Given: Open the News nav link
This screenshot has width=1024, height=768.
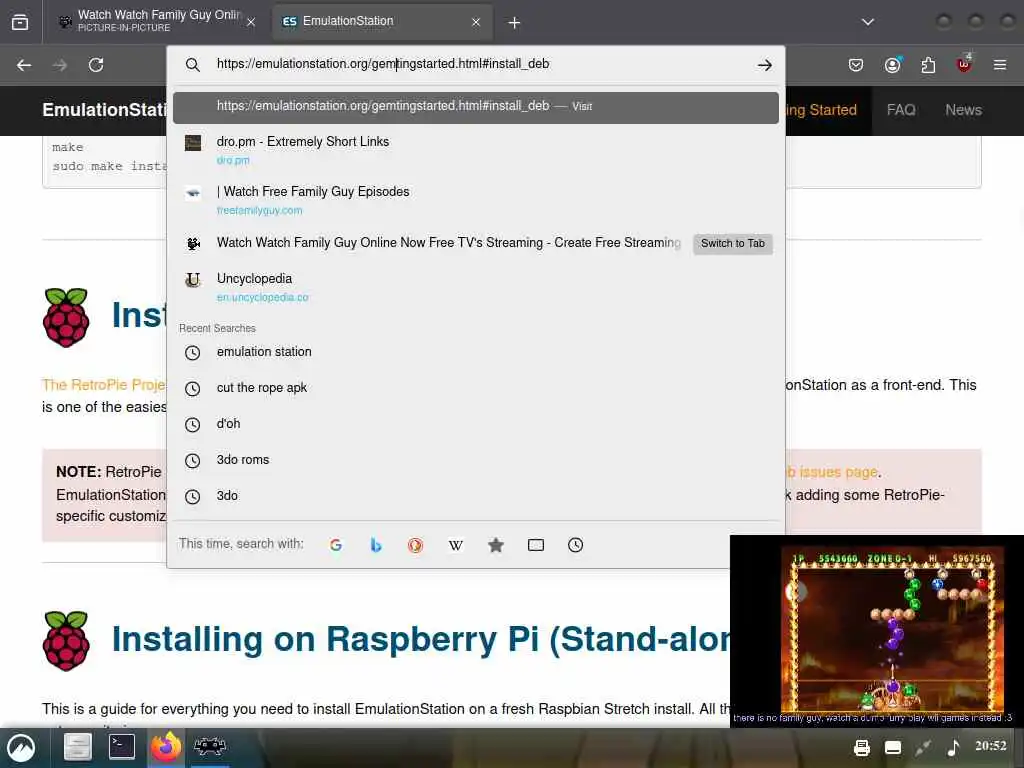Looking at the screenshot, I should tap(963, 110).
